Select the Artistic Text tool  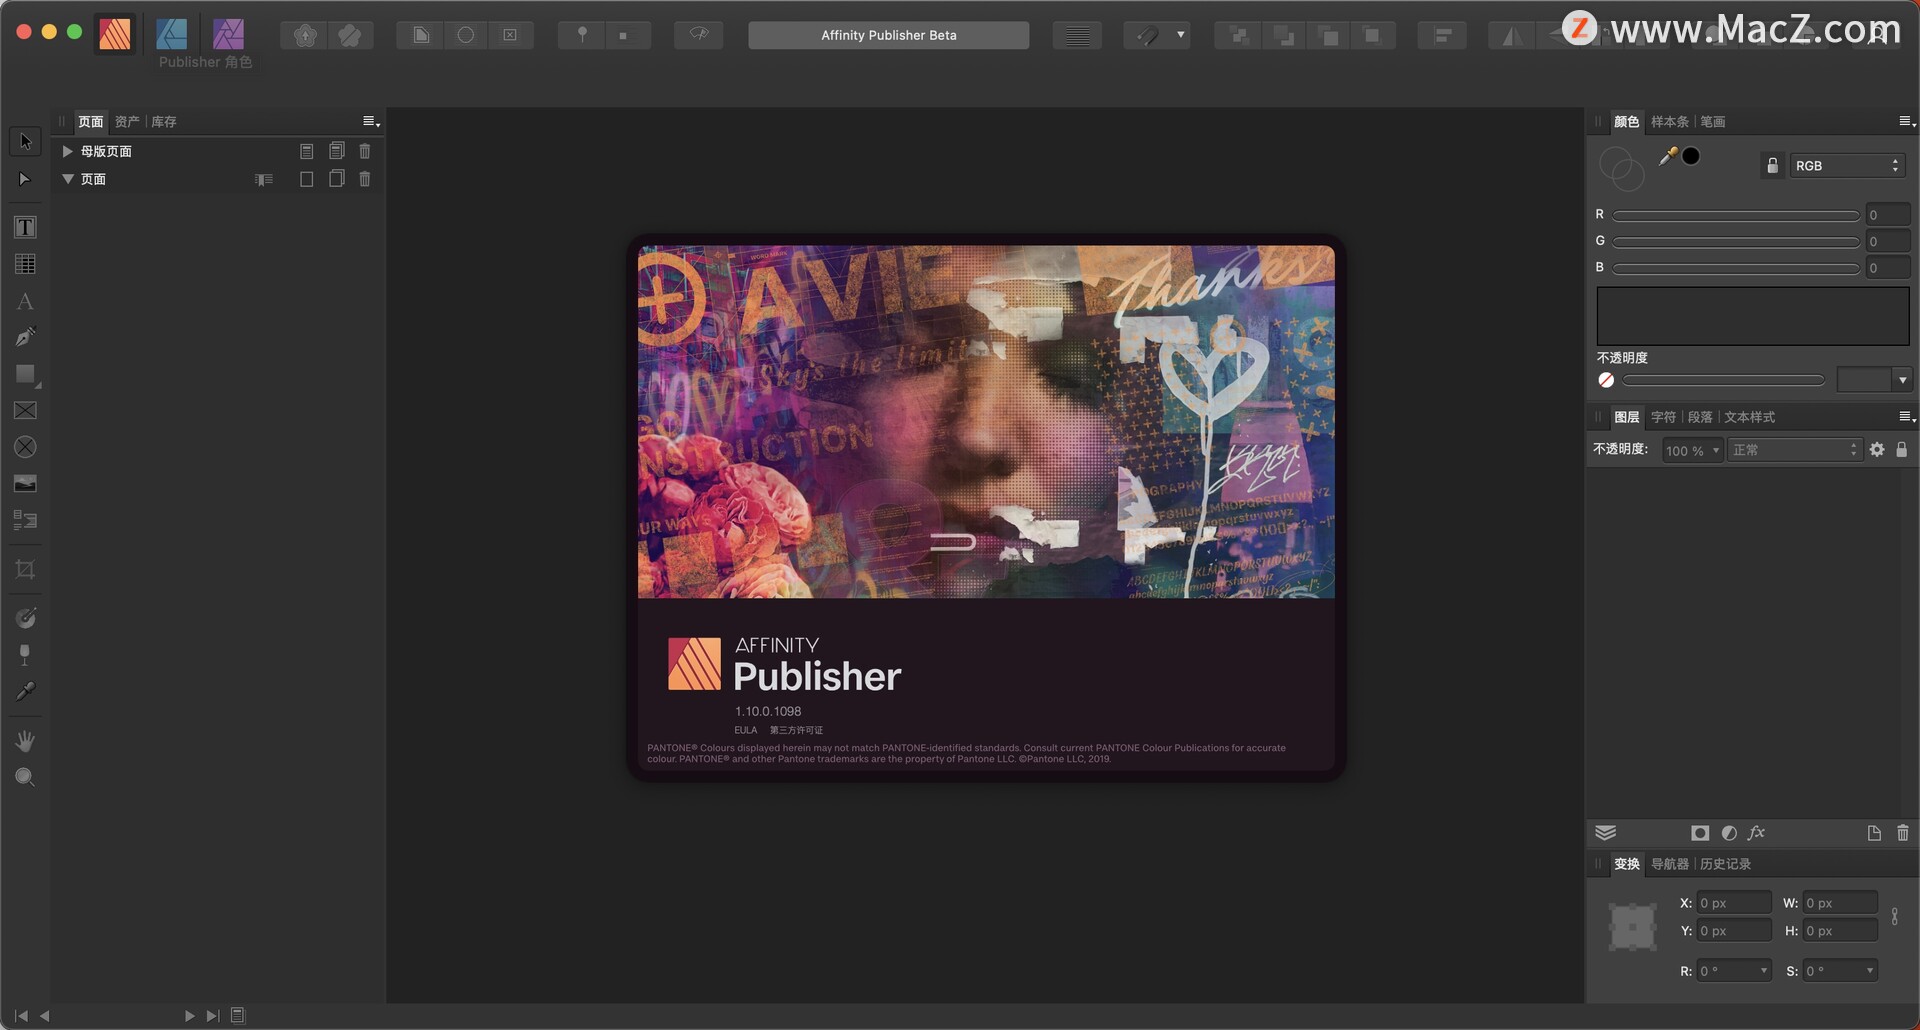(x=25, y=301)
